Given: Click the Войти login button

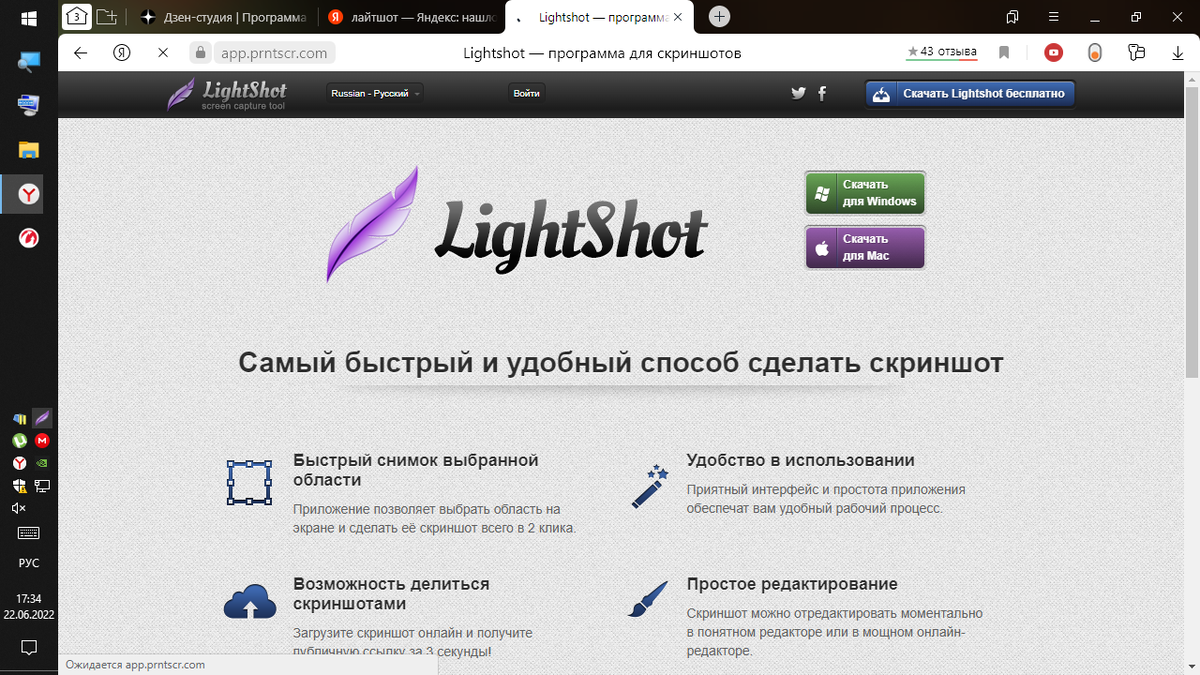Looking at the screenshot, I should coord(527,93).
